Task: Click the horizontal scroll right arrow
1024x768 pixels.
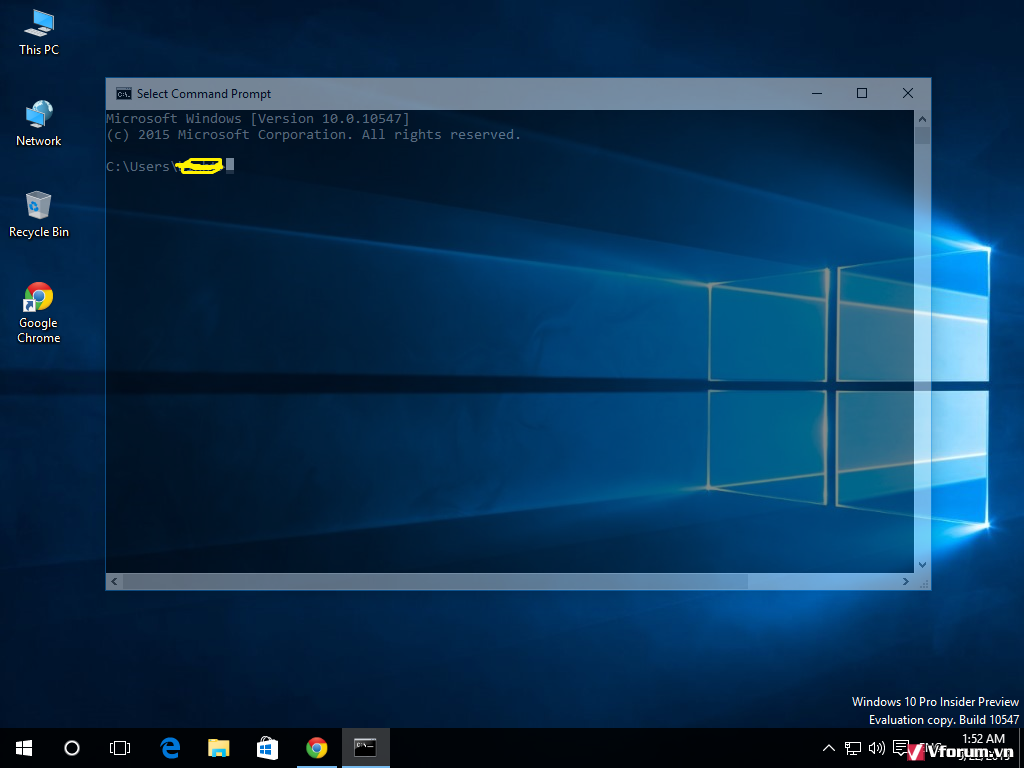Action: (x=906, y=581)
